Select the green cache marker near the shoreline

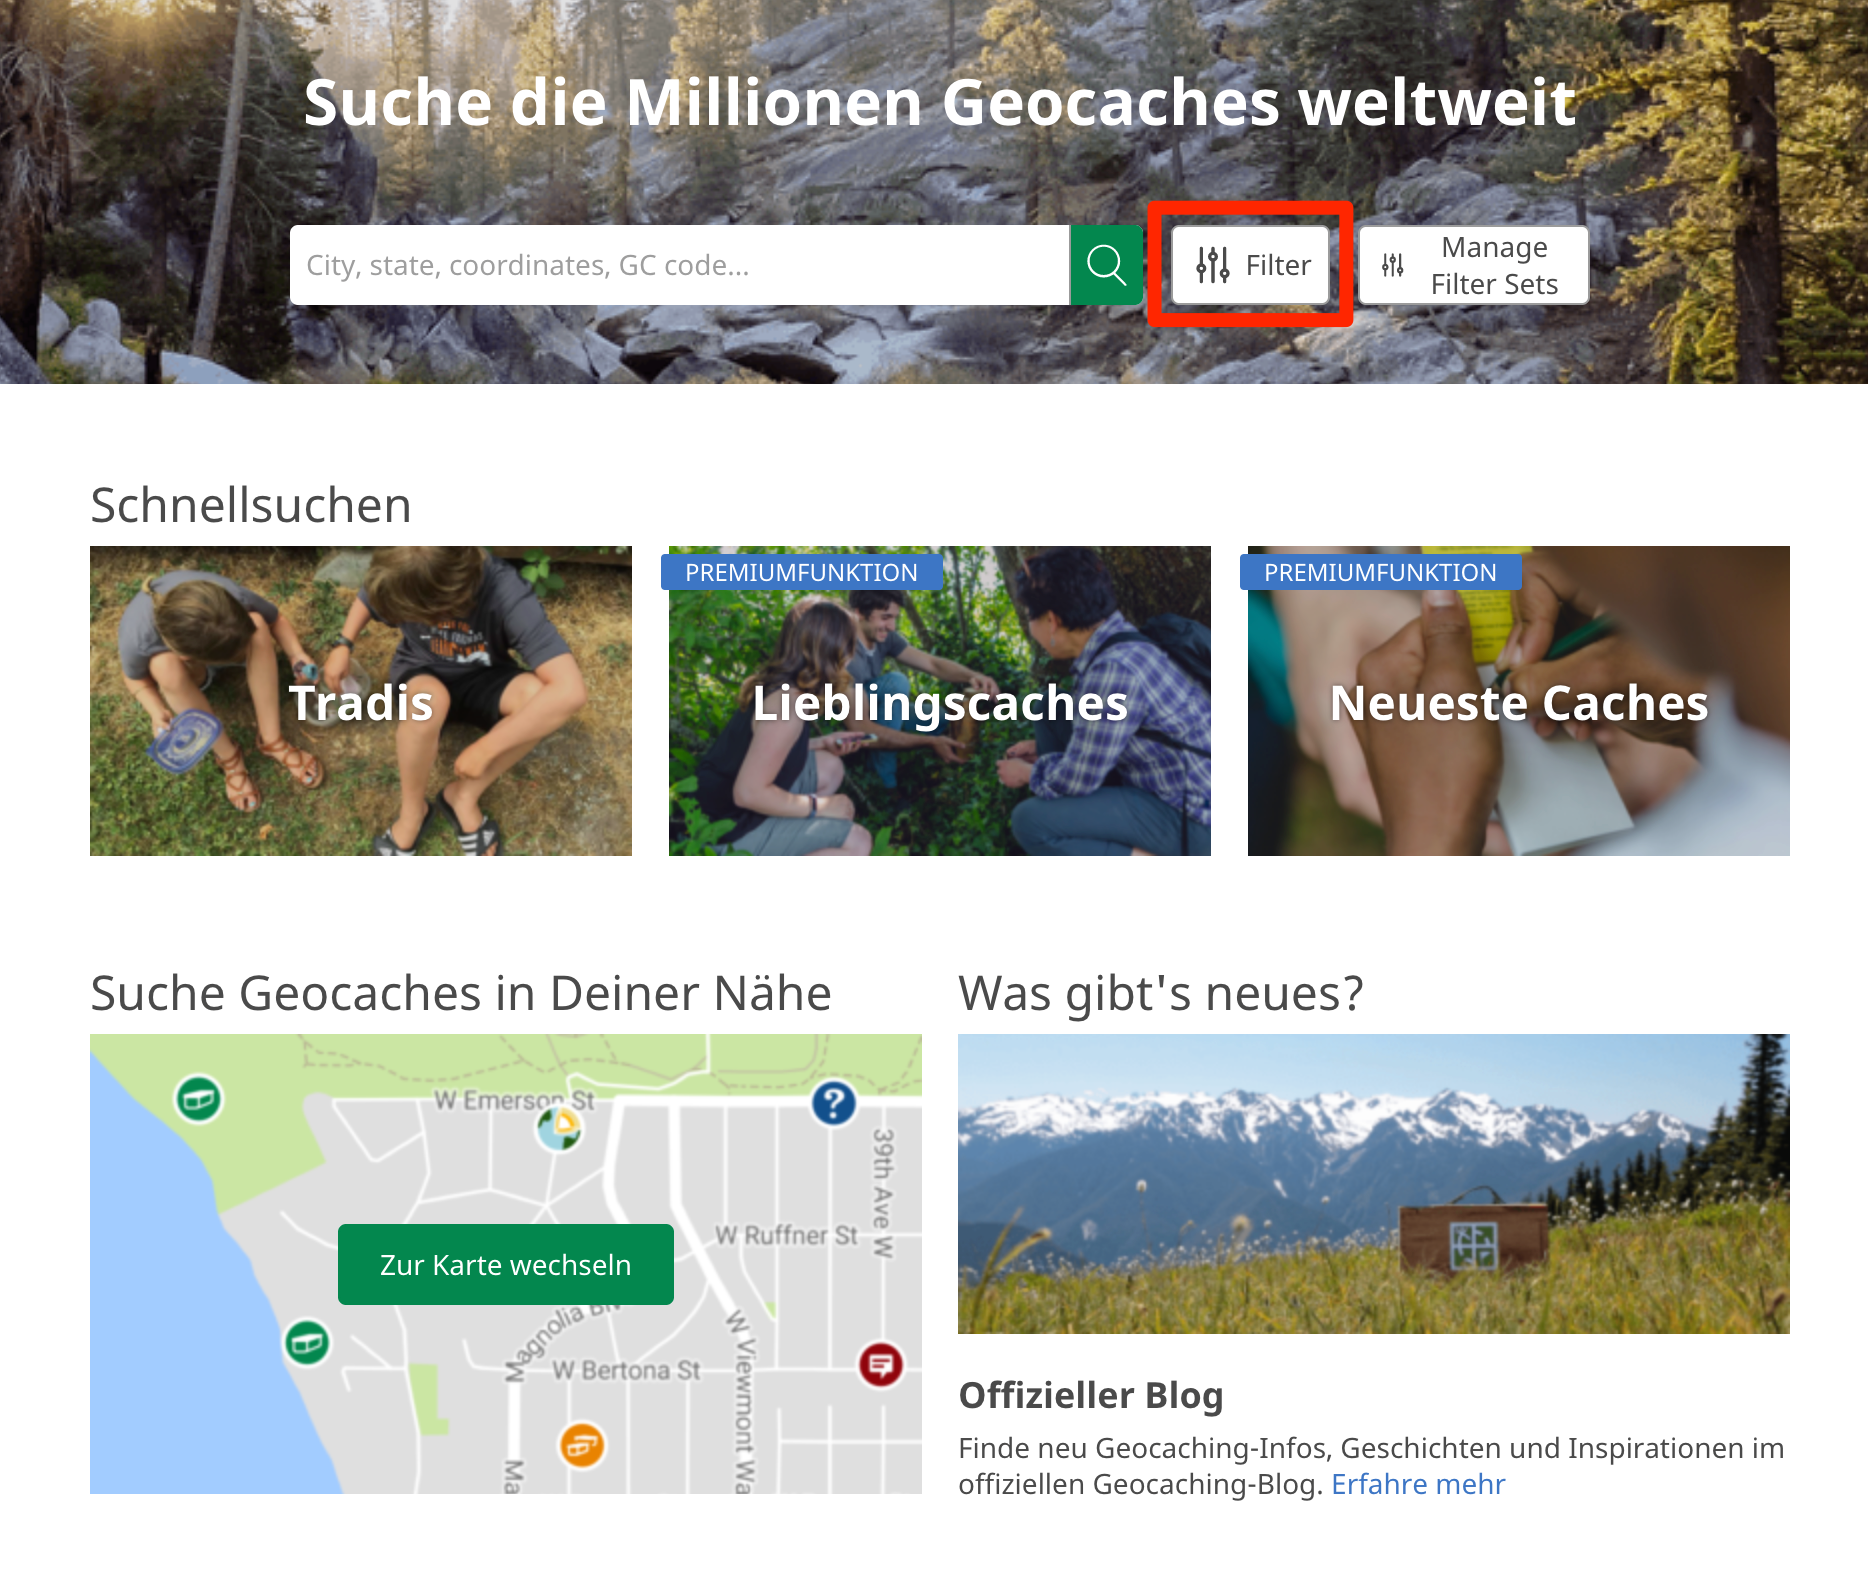(307, 1342)
